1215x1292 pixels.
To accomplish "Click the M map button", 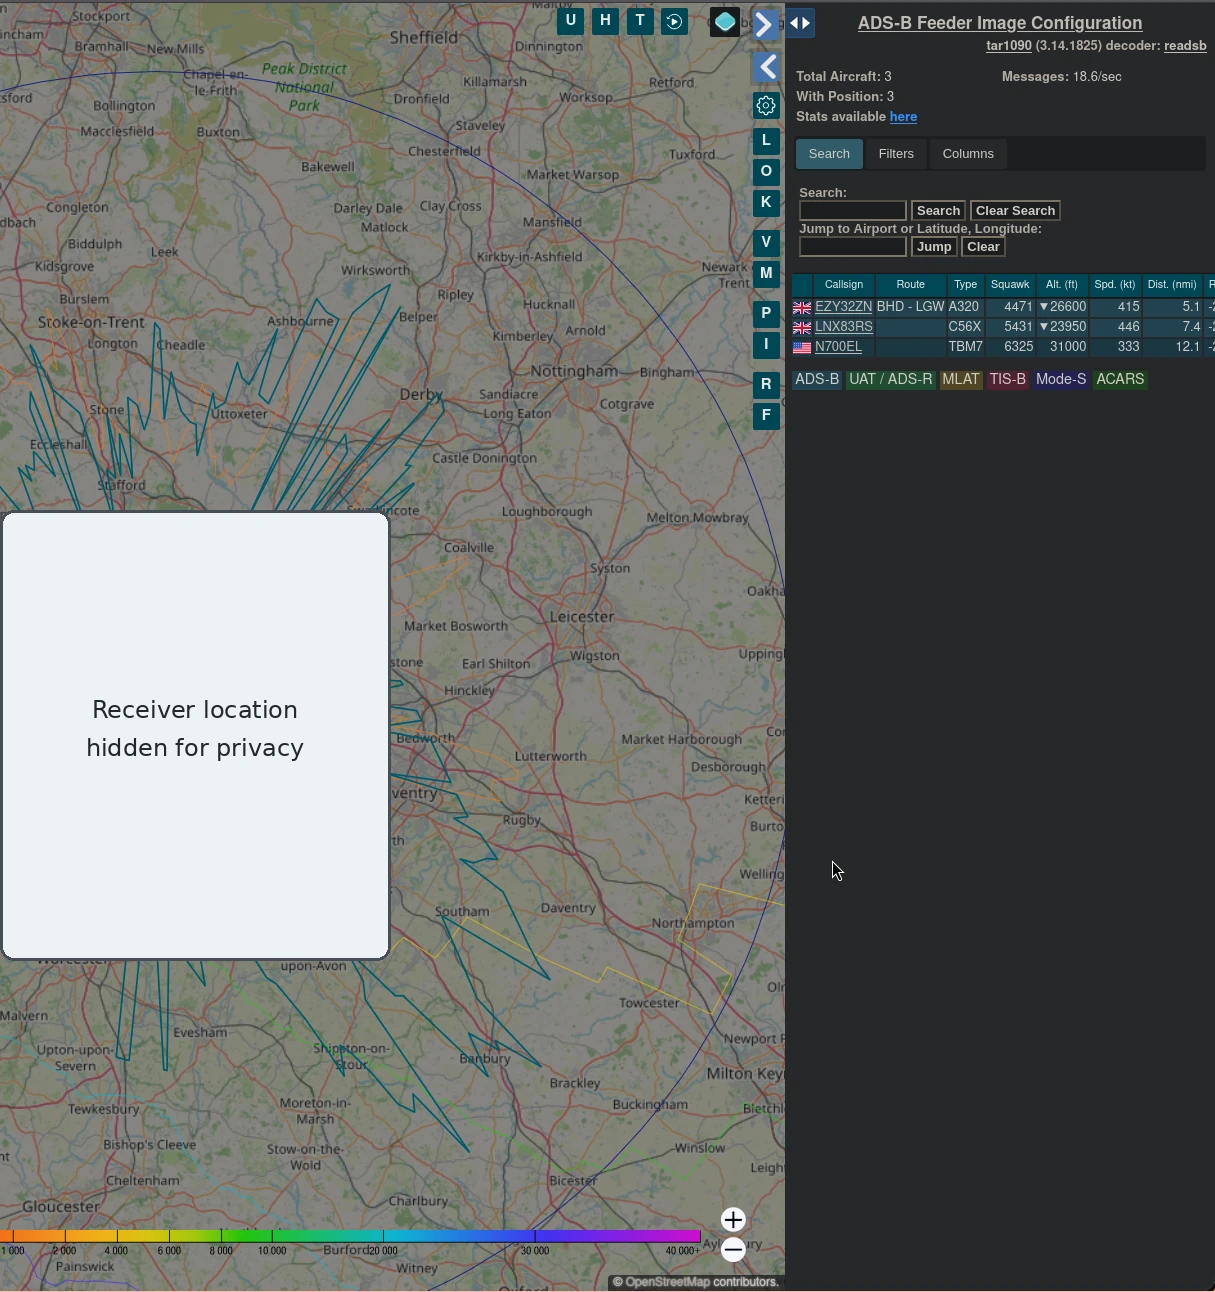I will (x=766, y=274).
